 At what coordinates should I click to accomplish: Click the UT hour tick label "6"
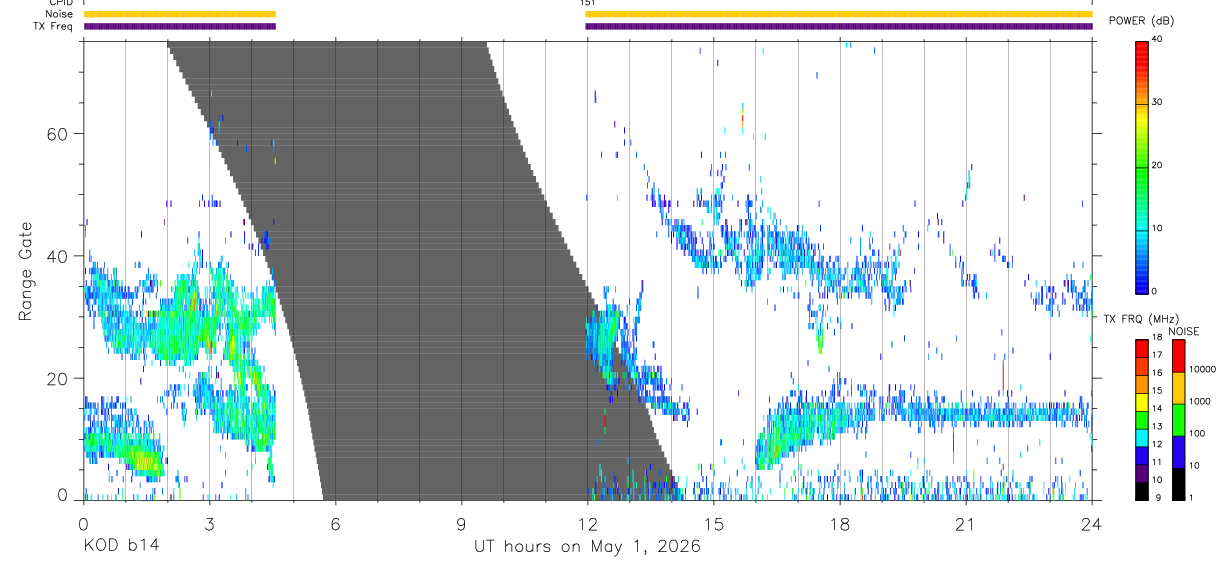(336, 524)
